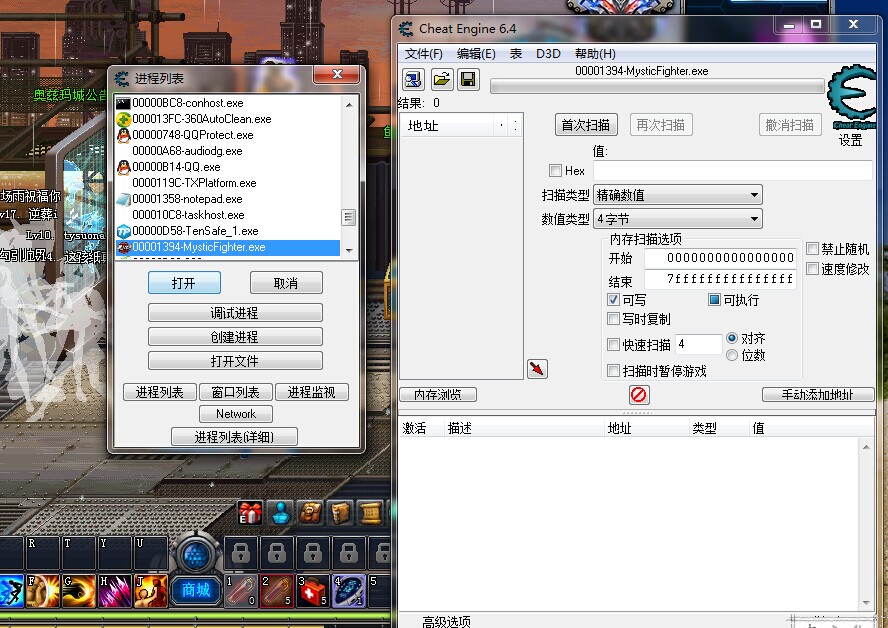The image size is (888, 628).
Task: Select the 360AutoClean.exe process entry
Action: (x=228, y=119)
